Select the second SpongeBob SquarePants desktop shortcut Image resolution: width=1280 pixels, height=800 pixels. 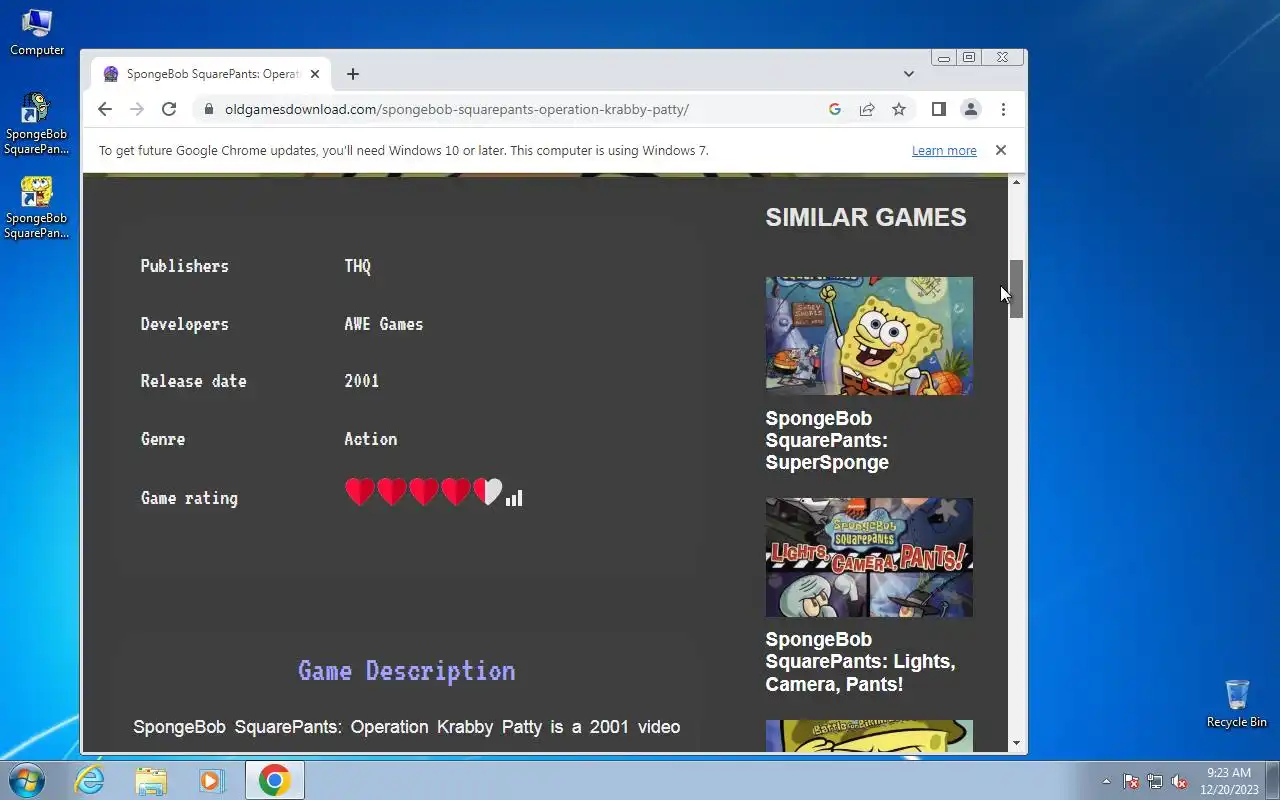click(37, 208)
